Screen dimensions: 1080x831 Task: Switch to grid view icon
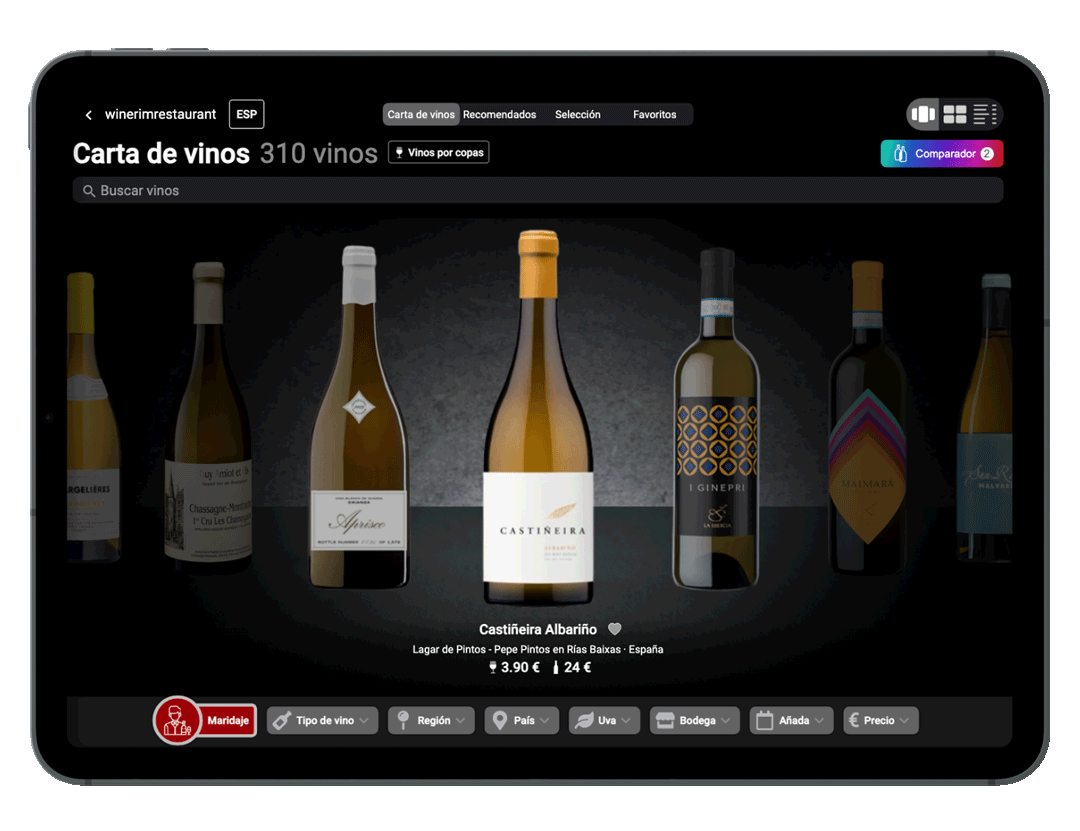tap(955, 113)
